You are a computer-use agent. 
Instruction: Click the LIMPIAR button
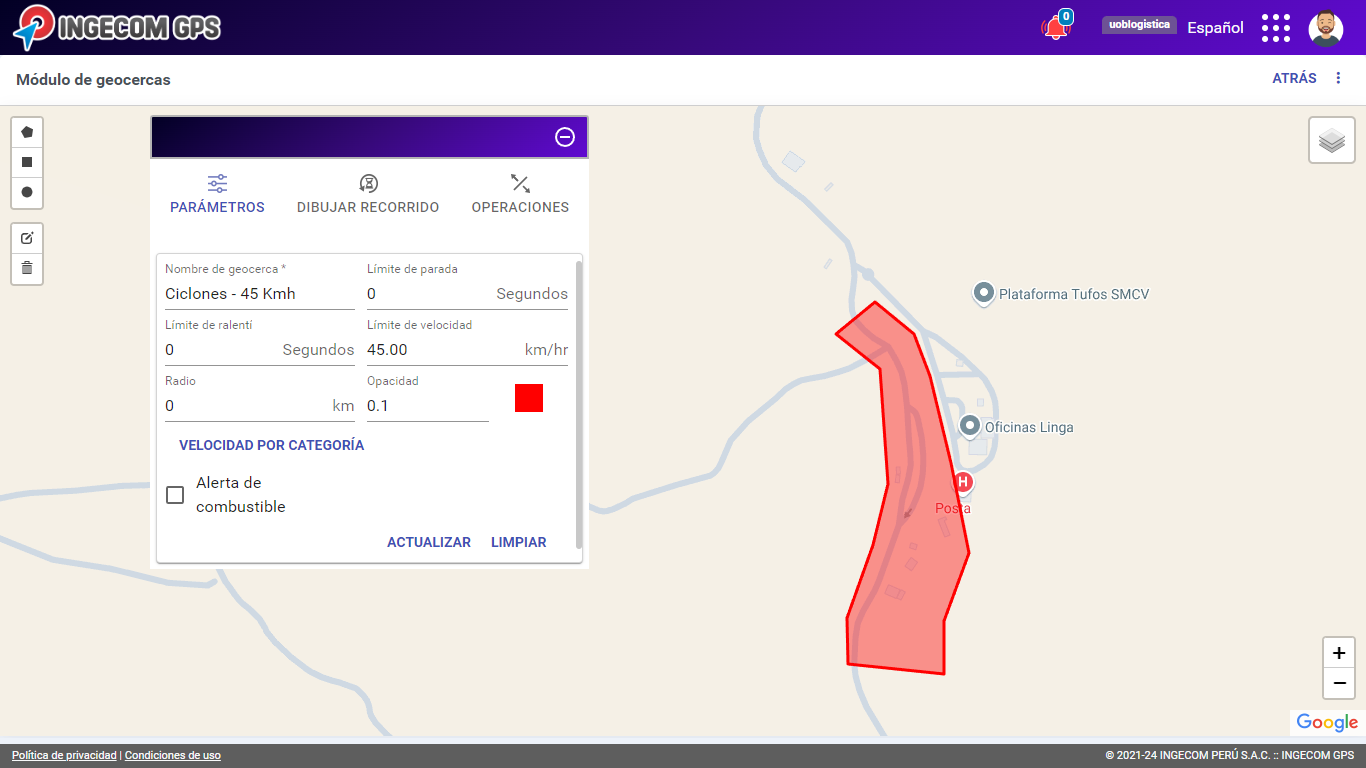point(518,542)
